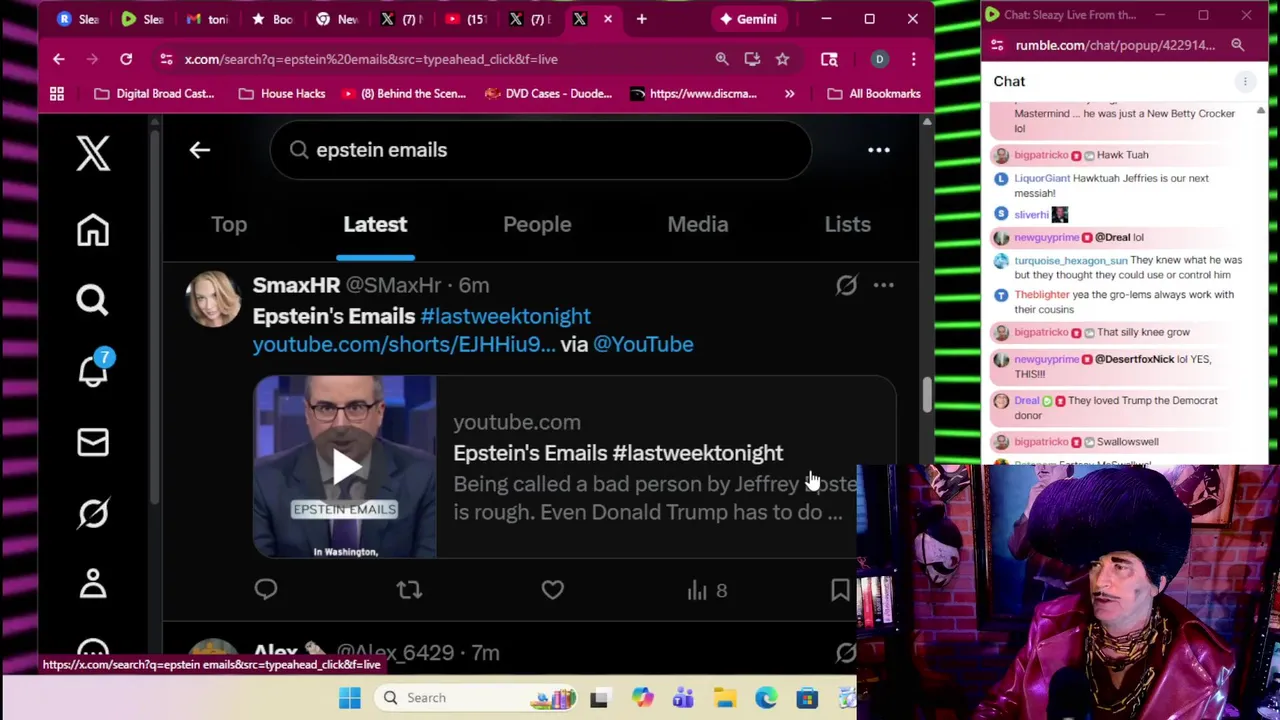The width and height of the screenshot is (1280, 720).
Task: Open the D profile avatar in Chrome
Action: 879,59
